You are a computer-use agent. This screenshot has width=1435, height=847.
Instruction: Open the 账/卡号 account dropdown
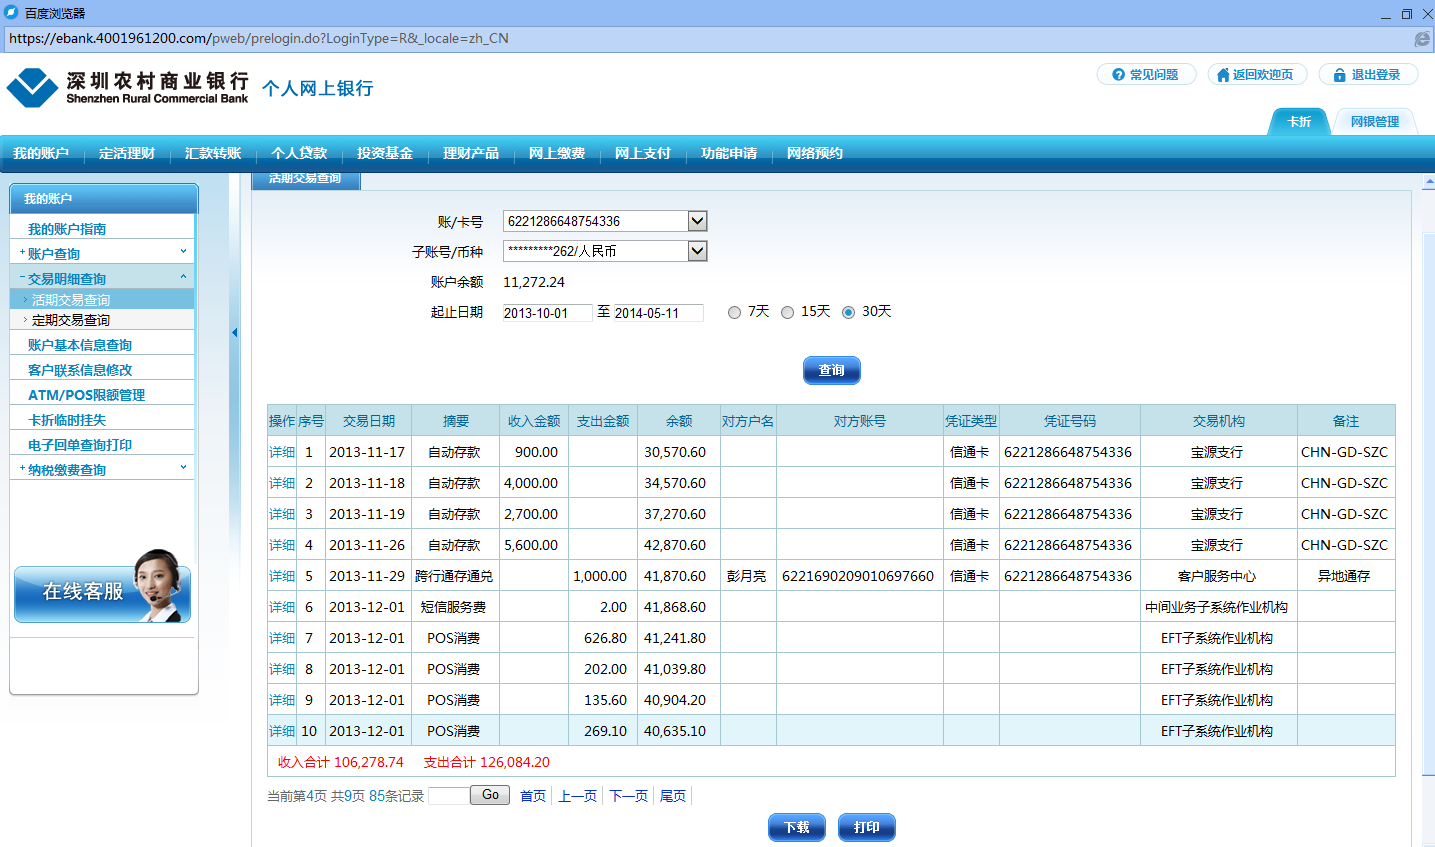pos(697,221)
